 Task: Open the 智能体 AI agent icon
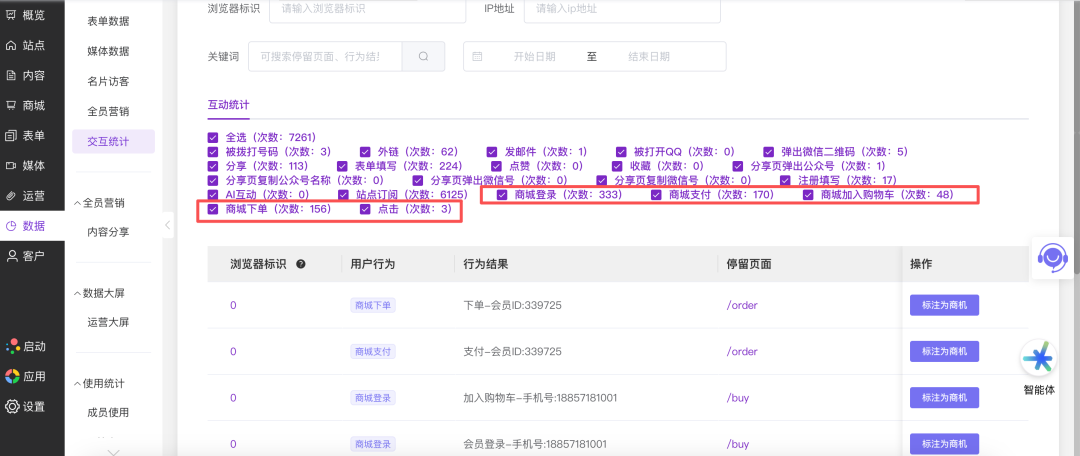point(1039,358)
